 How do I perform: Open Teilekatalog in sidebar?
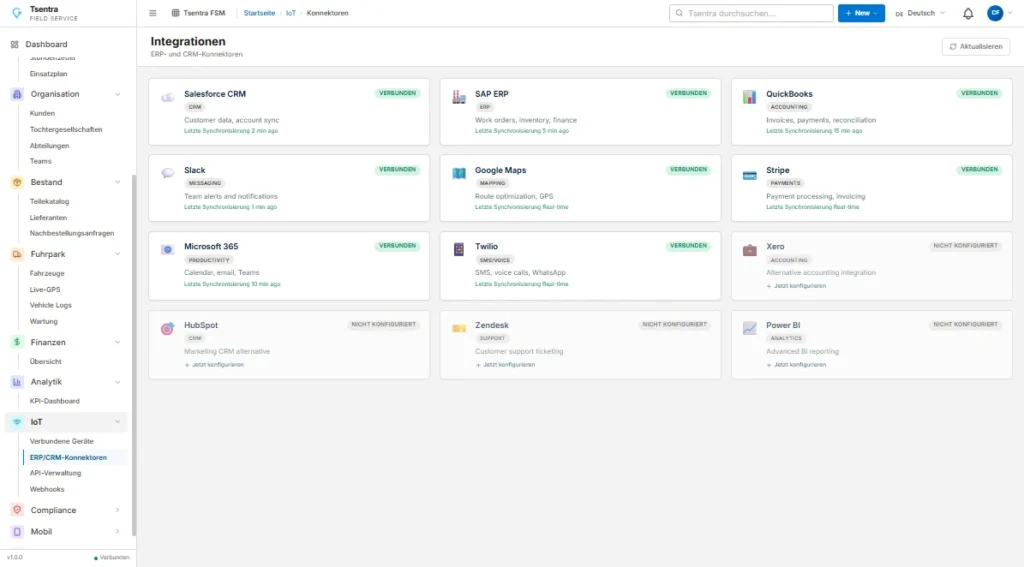click(x=50, y=202)
